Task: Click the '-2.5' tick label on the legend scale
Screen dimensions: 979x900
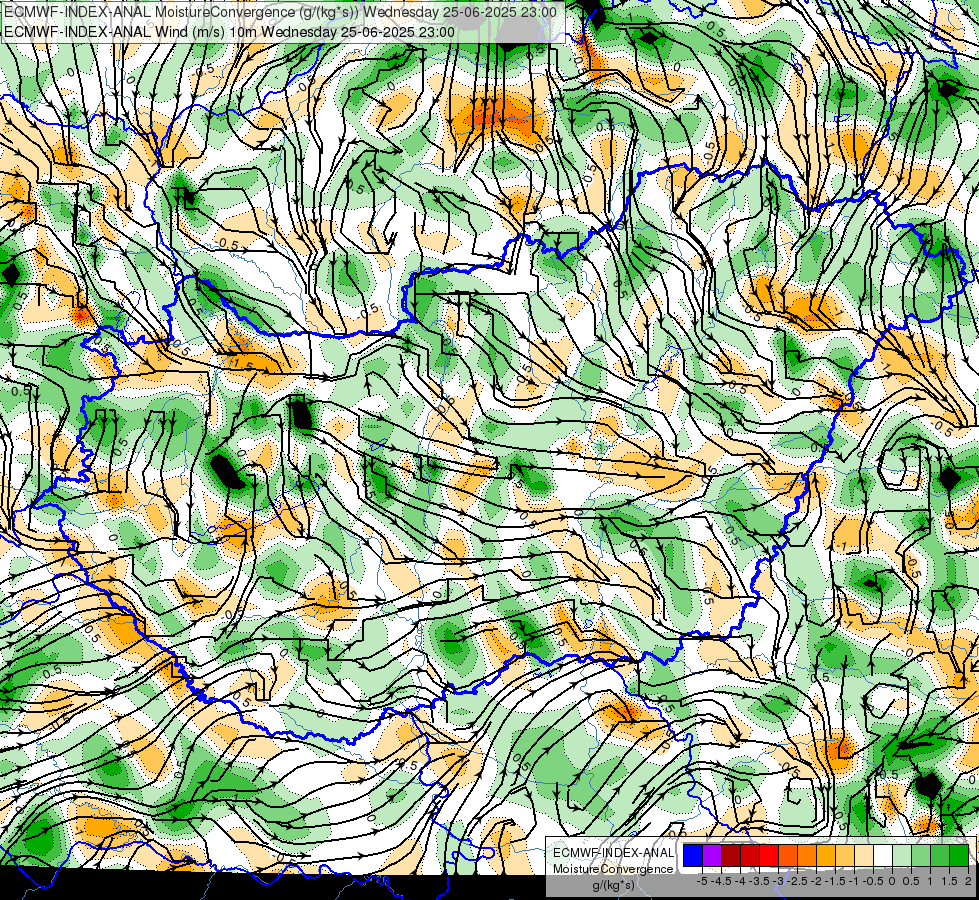Action: pyautogui.click(x=797, y=881)
